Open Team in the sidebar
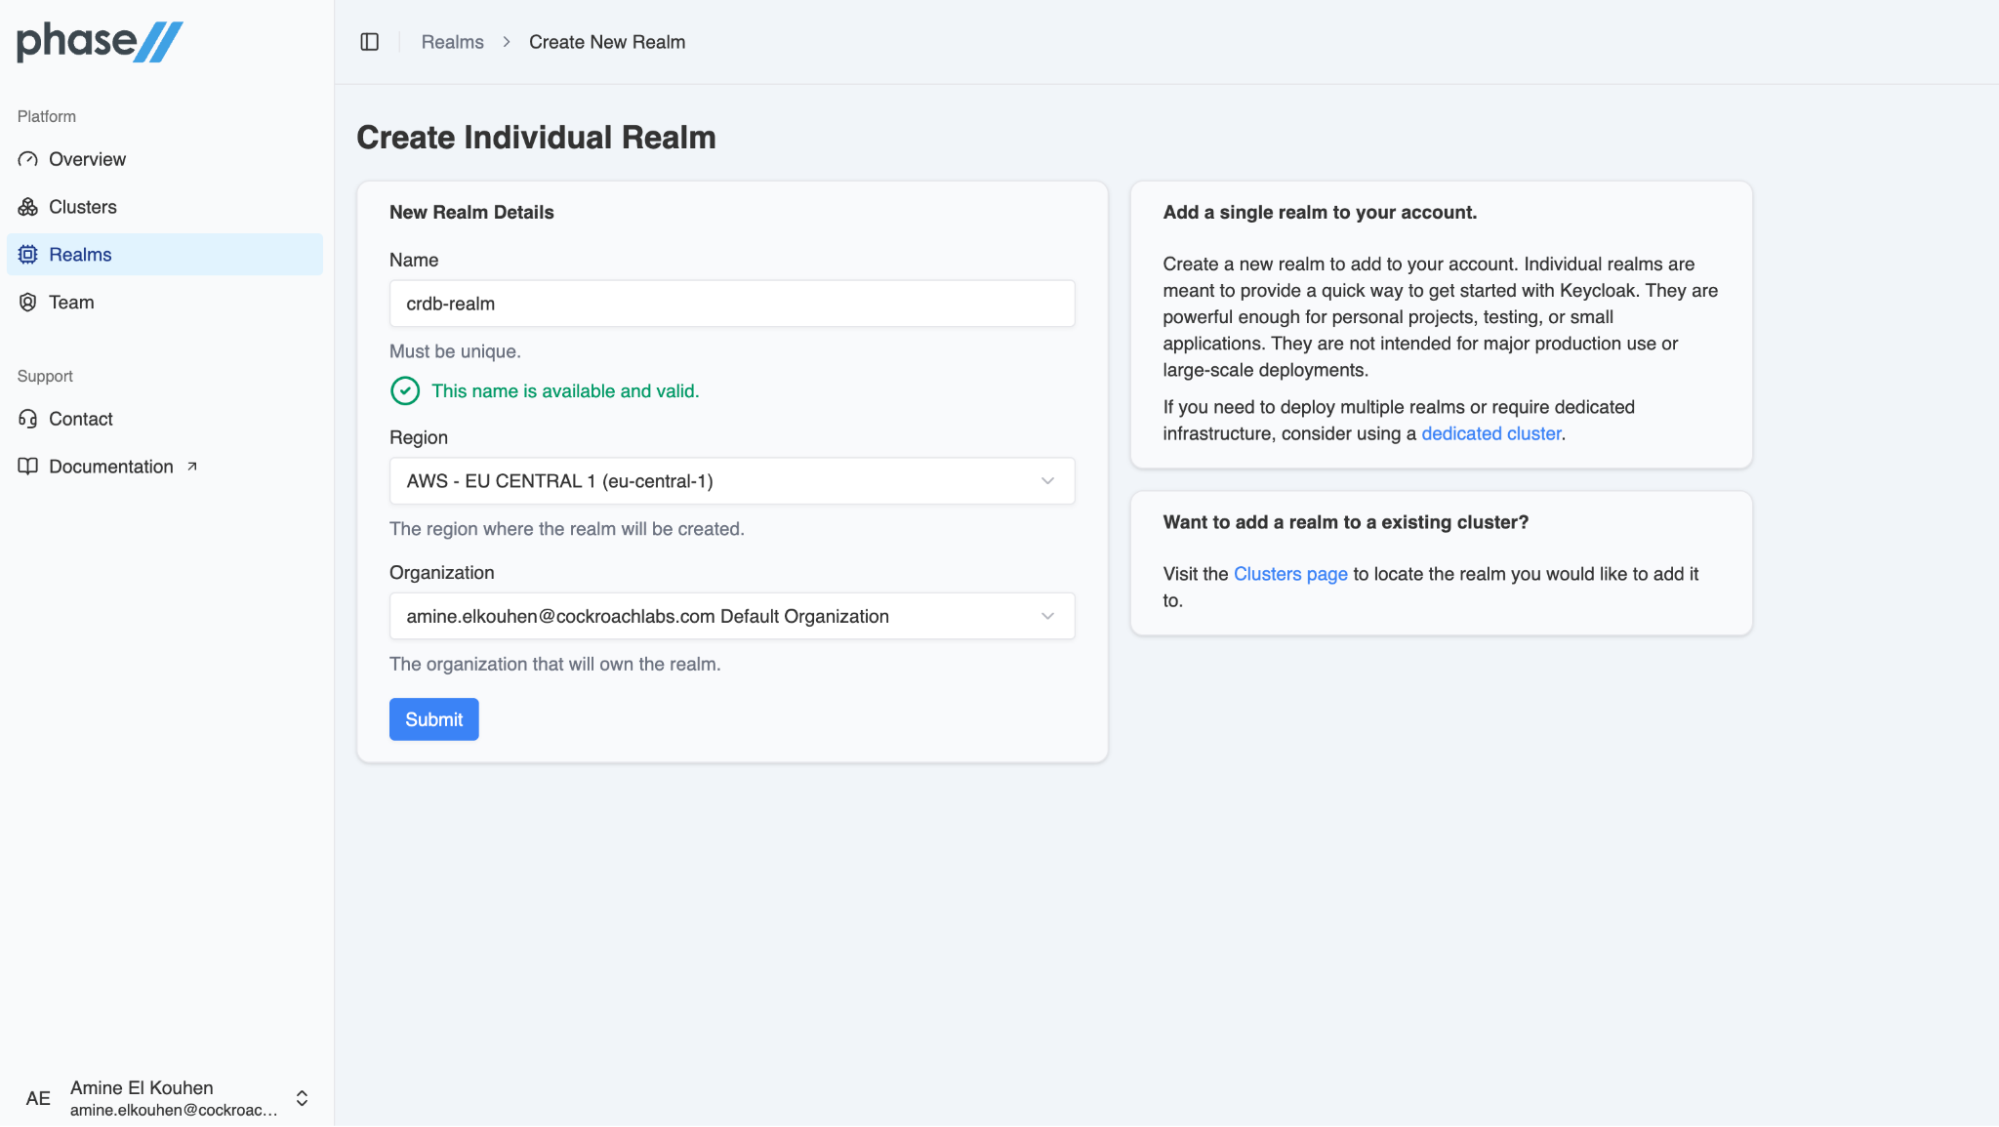This screenshot has height=1127, width=1999. click(x=71, y=302)
